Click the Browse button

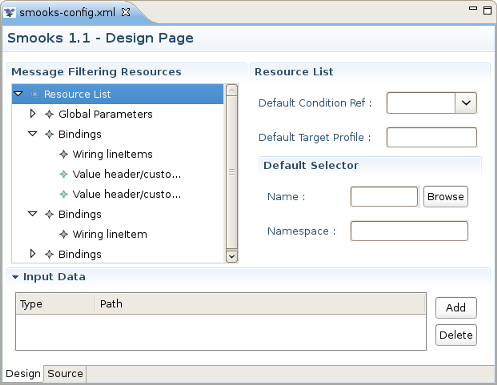tap(445, 197)
